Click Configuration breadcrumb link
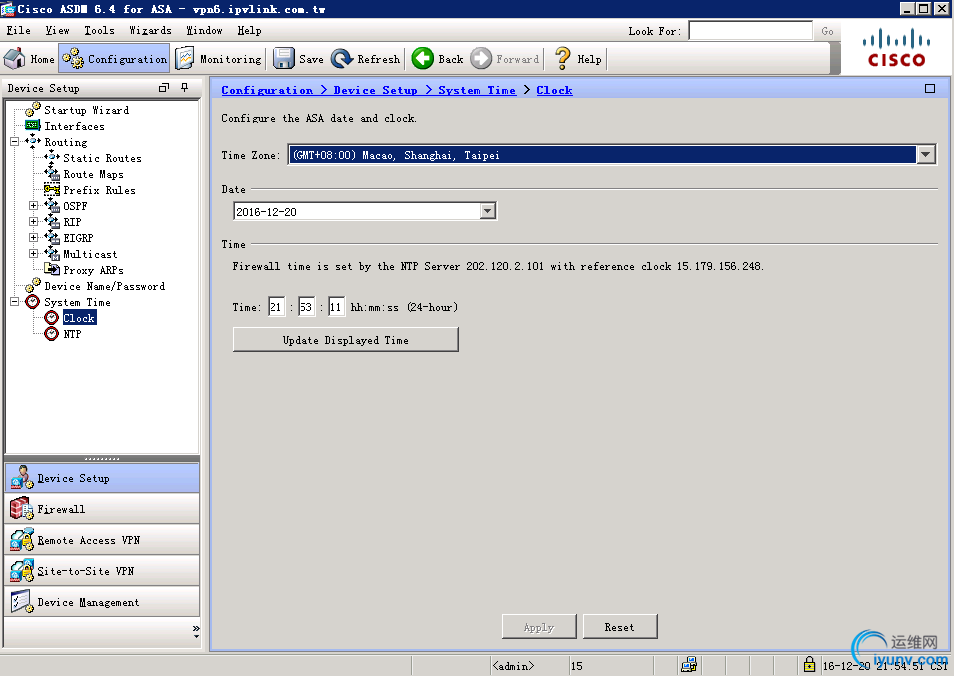 [x=266, y=90]
